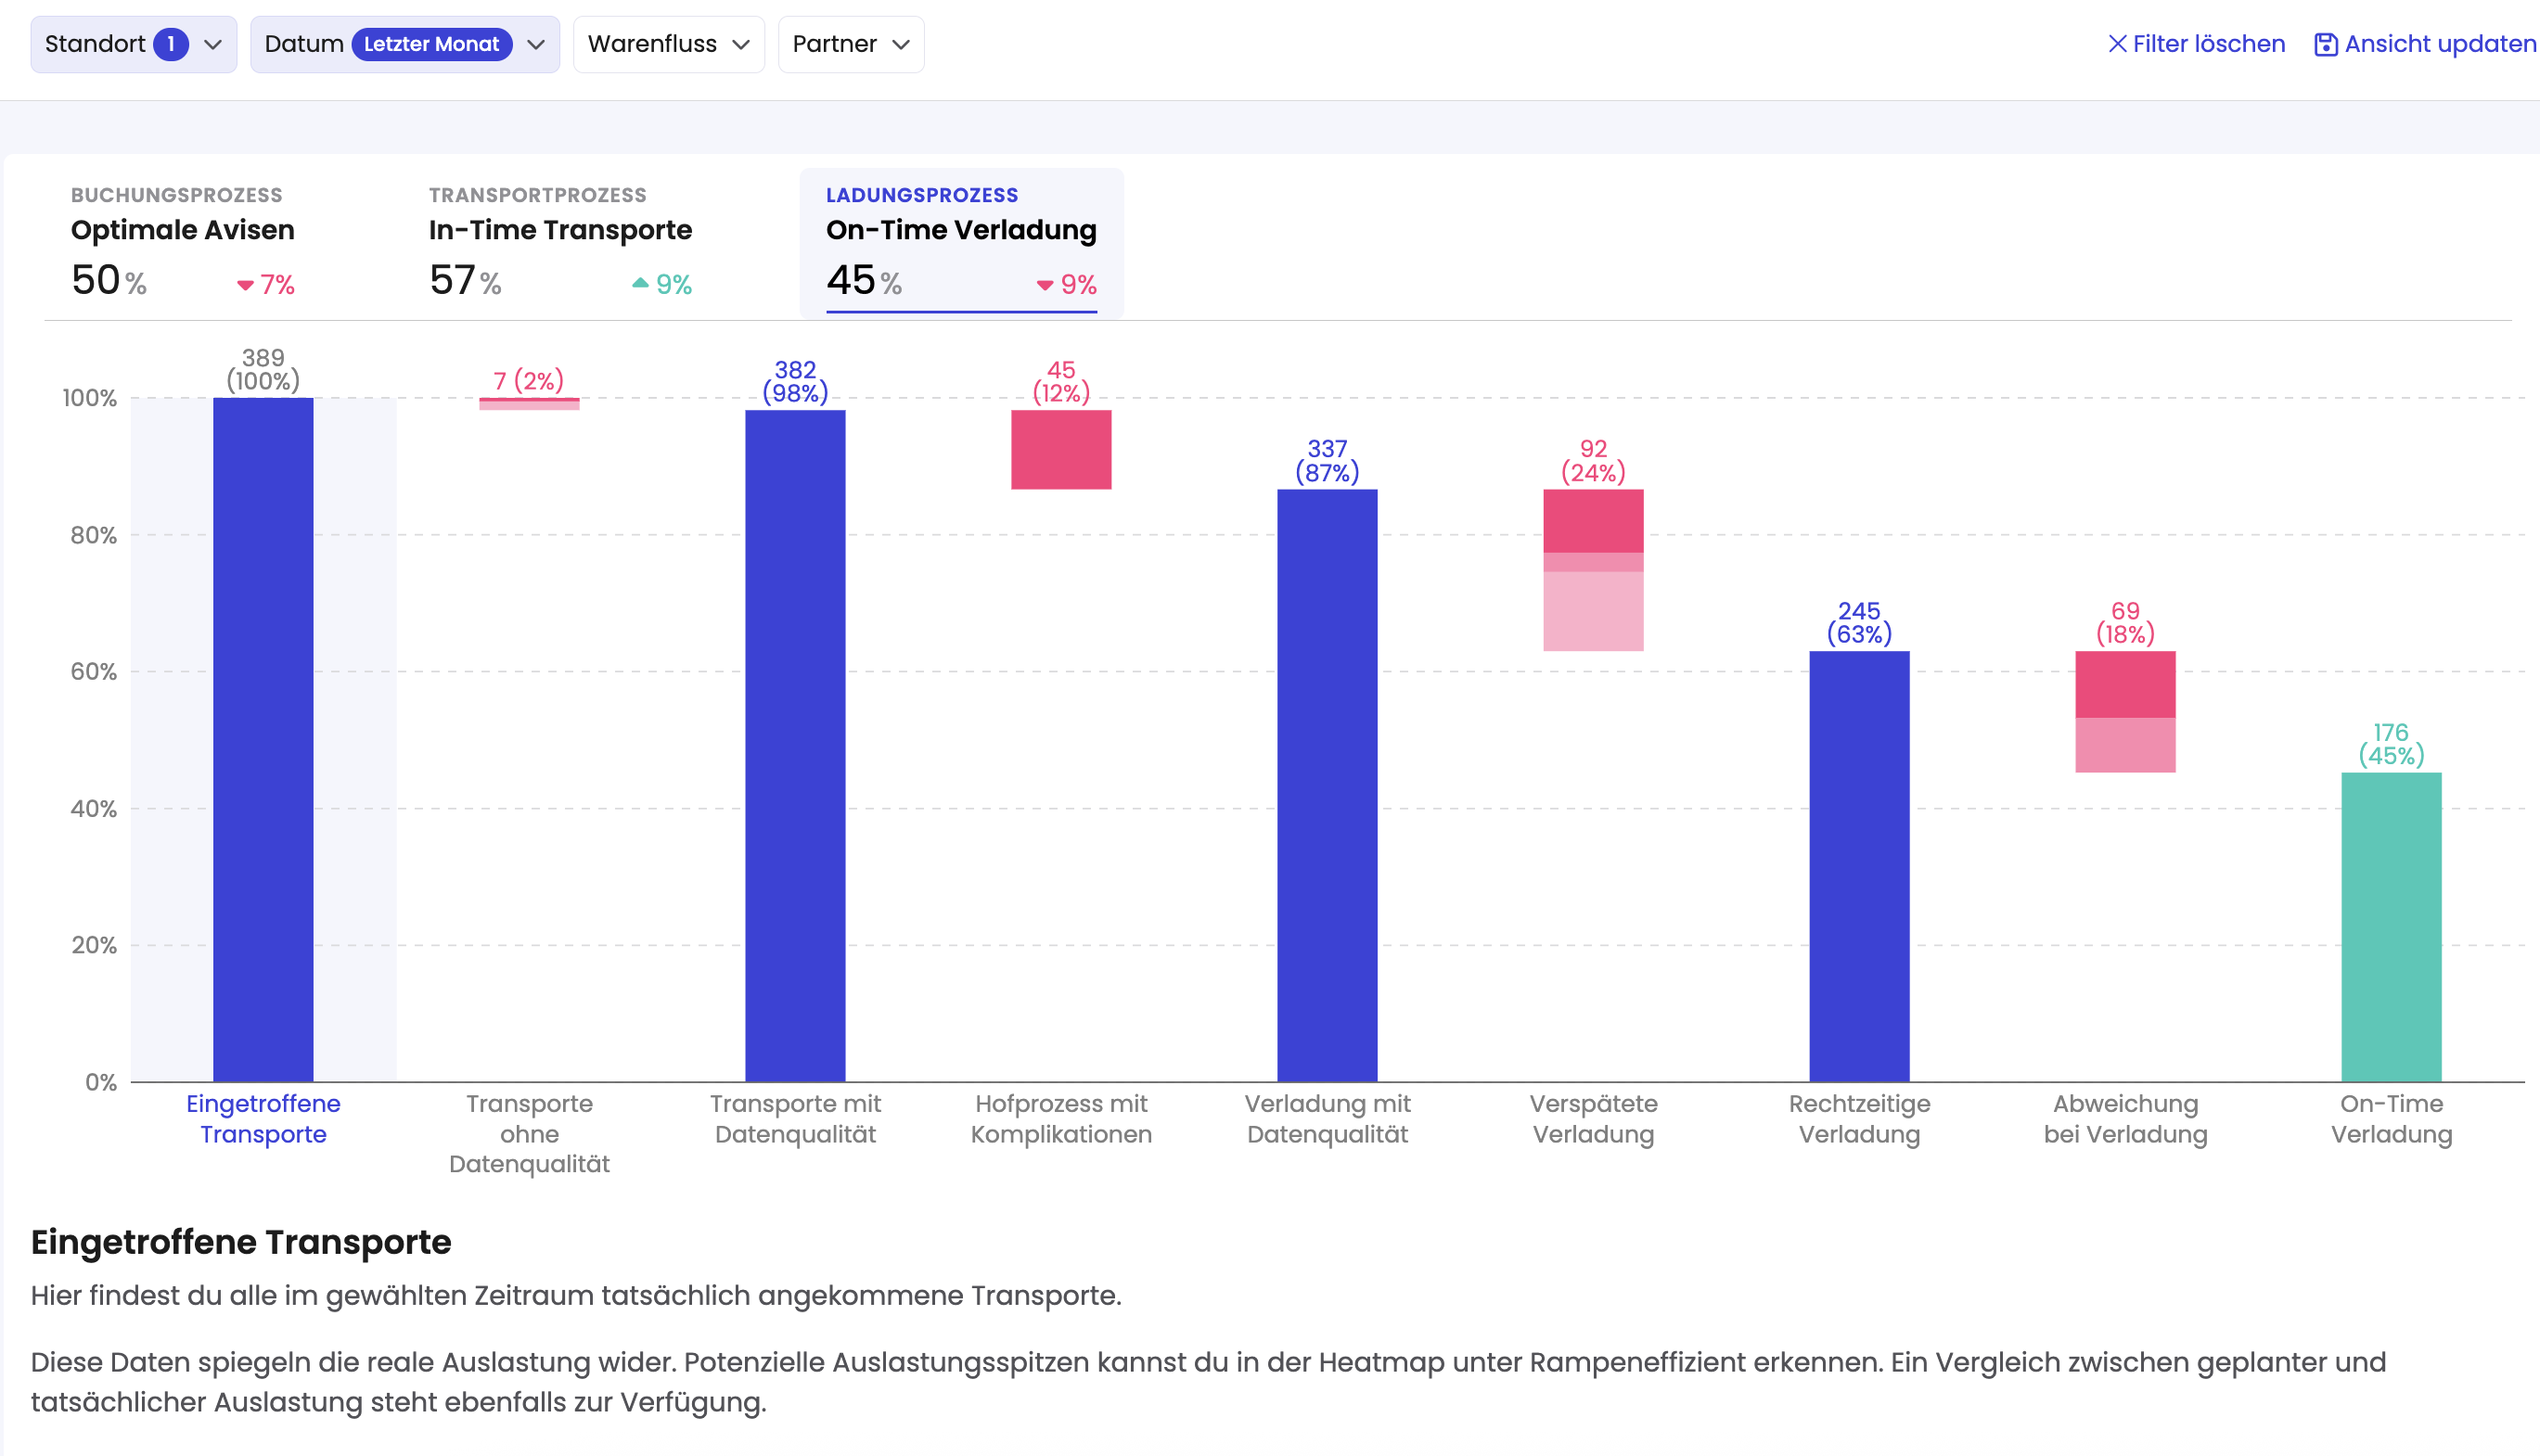The width and height of the screenshot is (2540, 1456).
Task: Click the Standort filter count badge
Action: (171, 44)
